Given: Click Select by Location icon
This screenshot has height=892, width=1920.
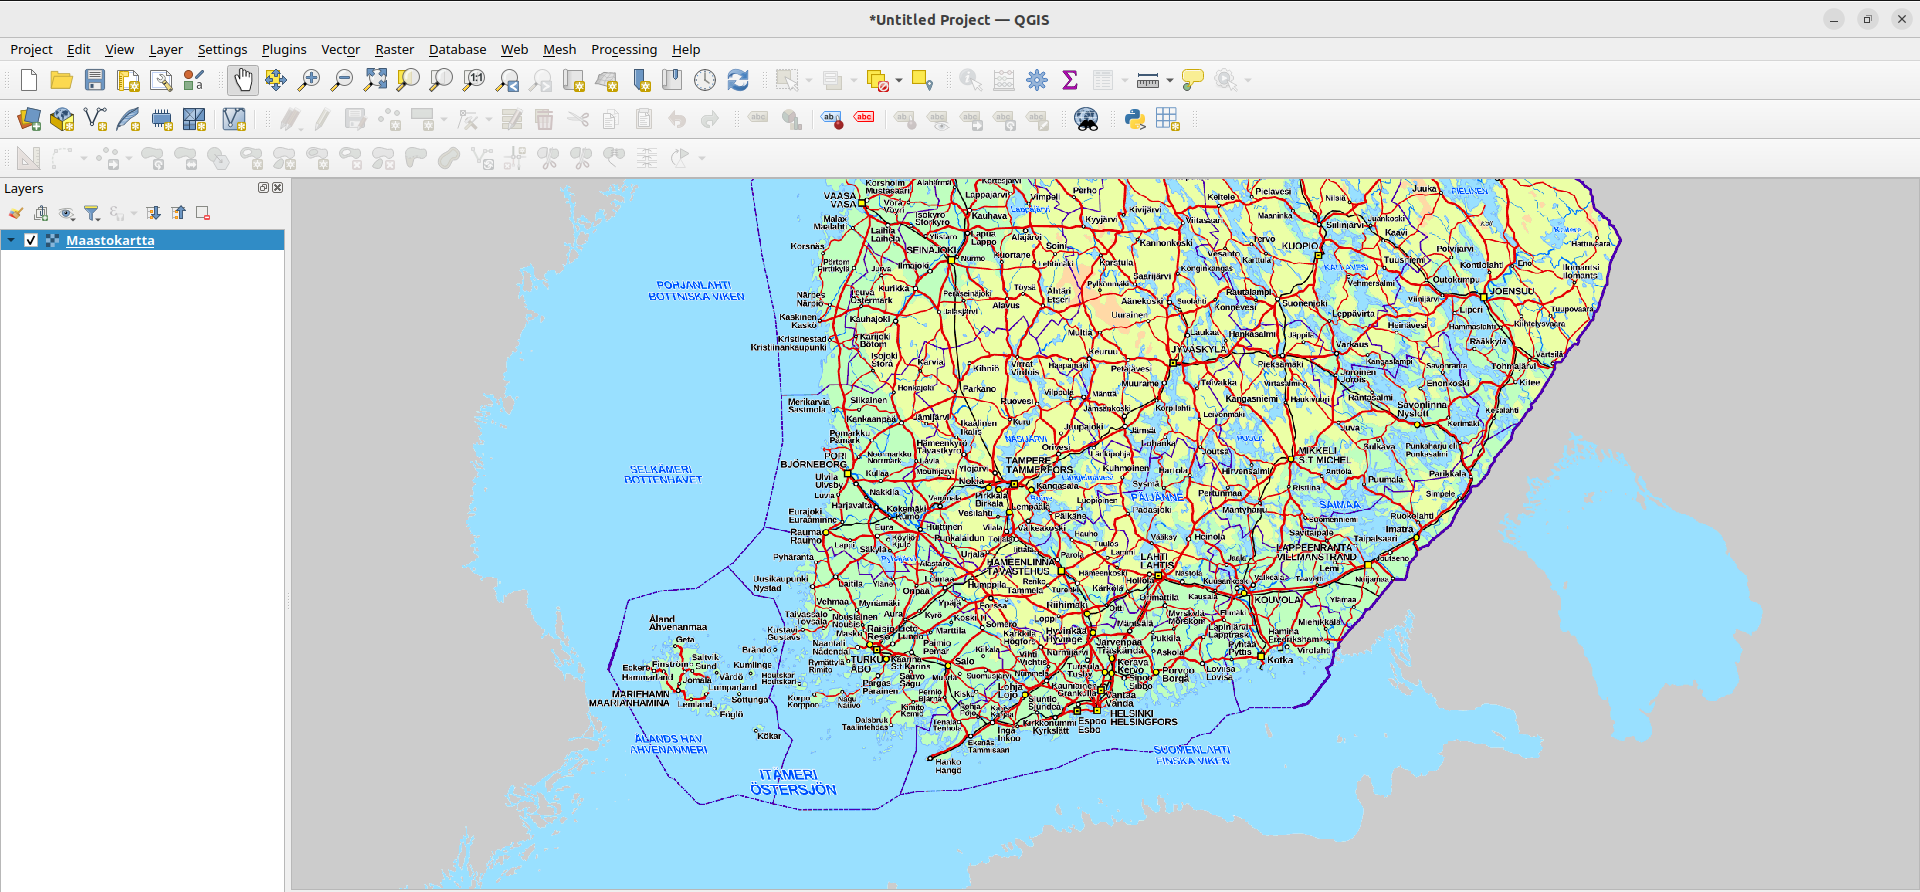Looking at the screenshot, I should point(922,80).
